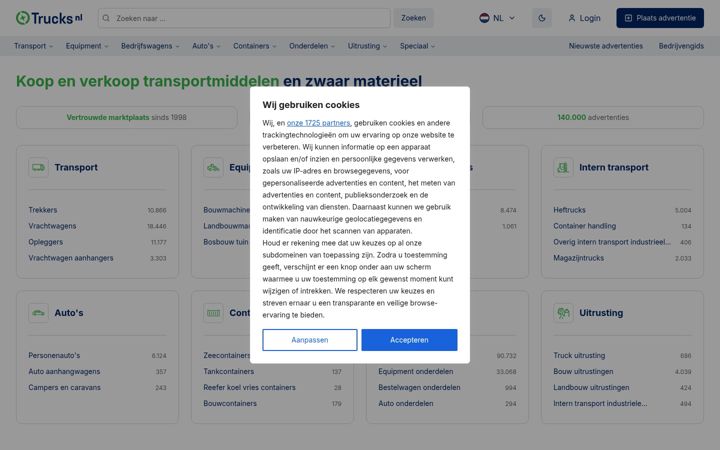The image size is (720, 450).
Task: Accept cookies with Accepteren button
Action: click(x=409, y=340)
